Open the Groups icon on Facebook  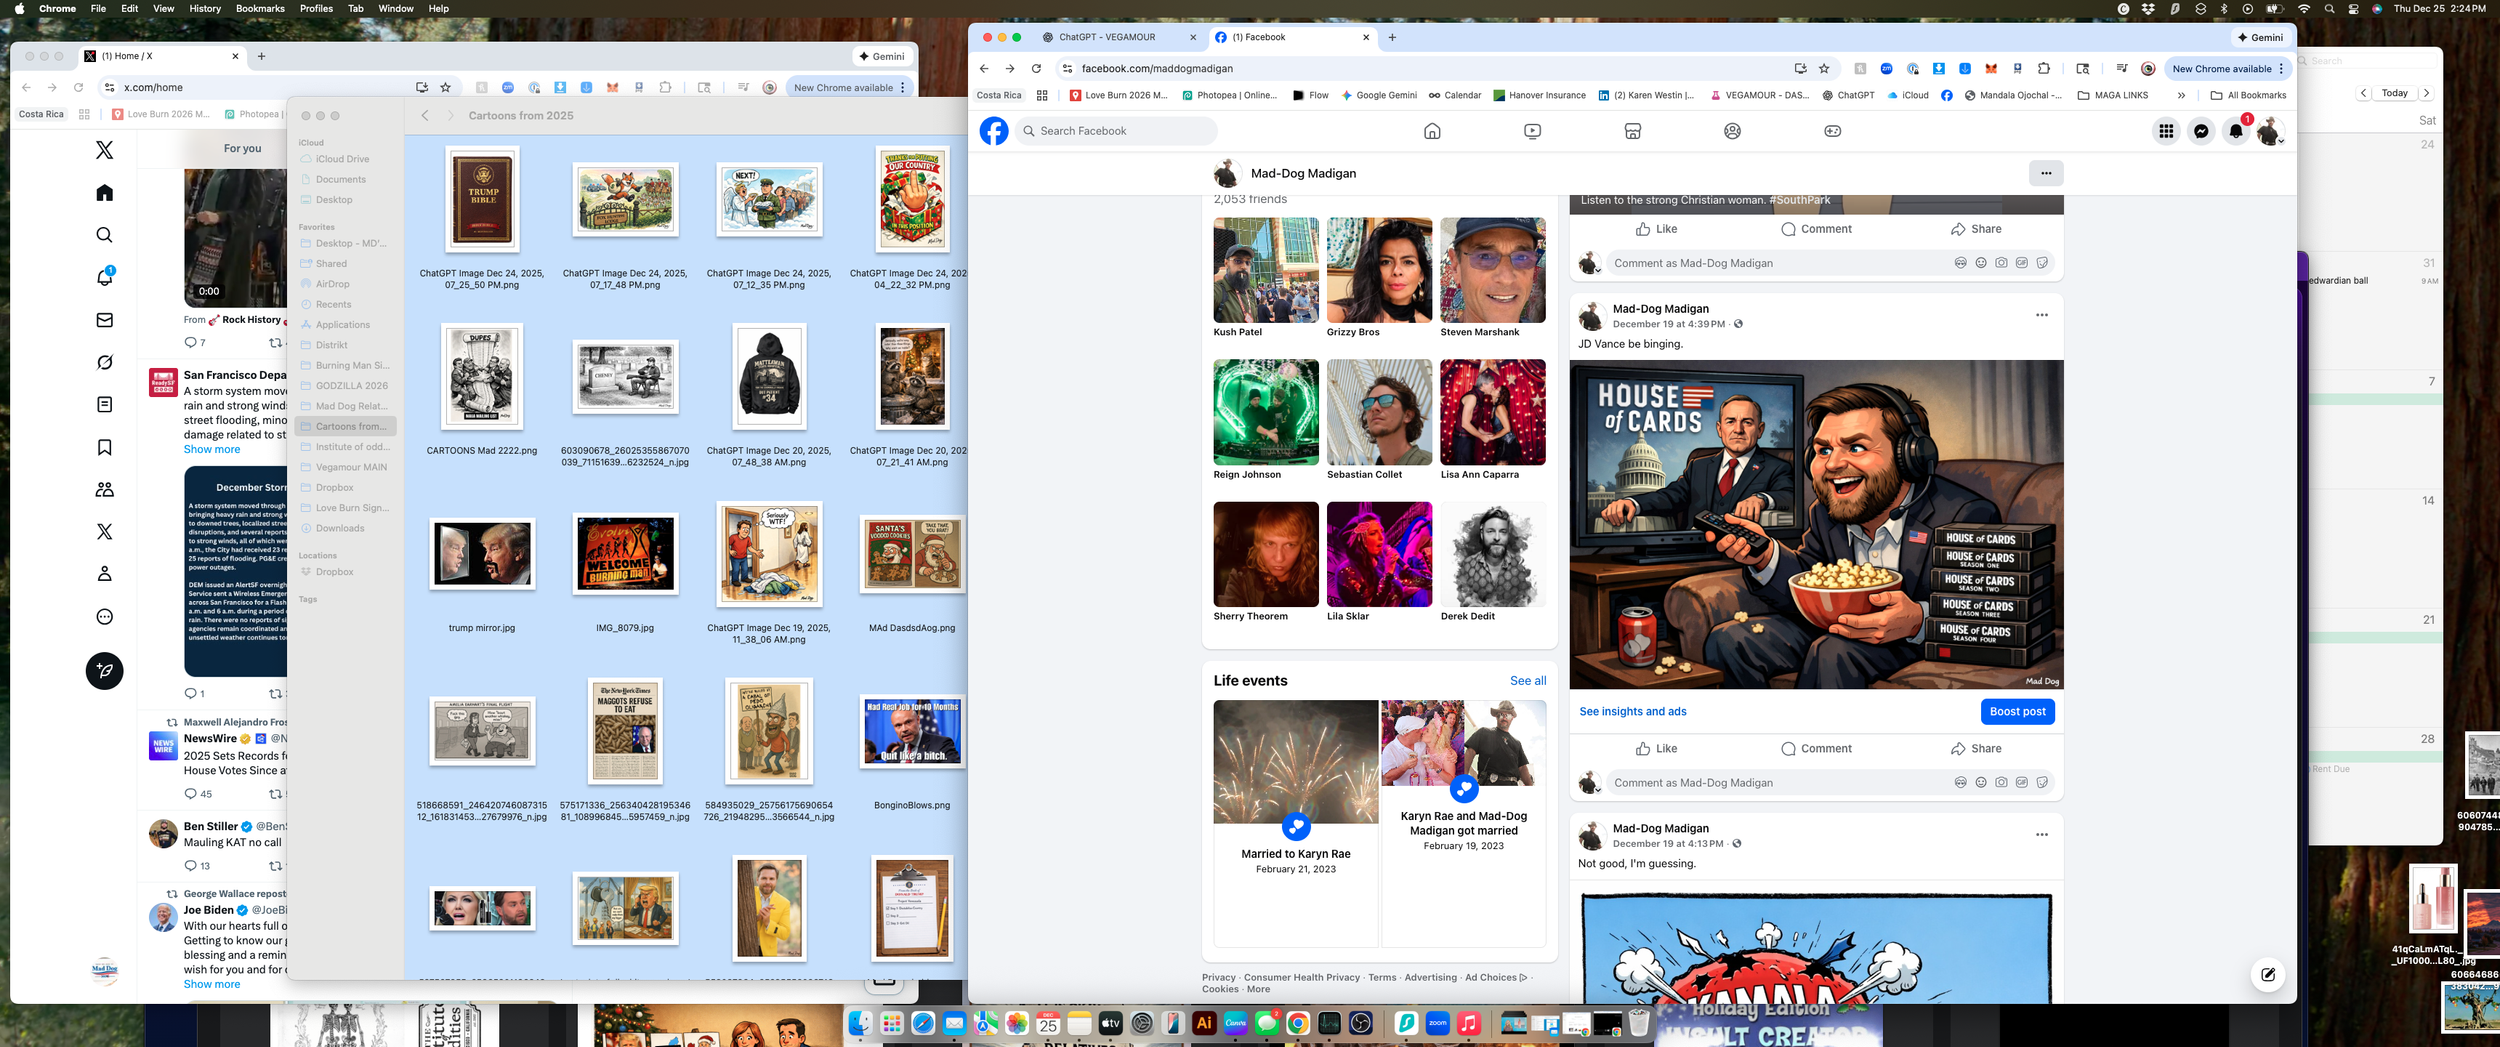[x=1731, y=131]
